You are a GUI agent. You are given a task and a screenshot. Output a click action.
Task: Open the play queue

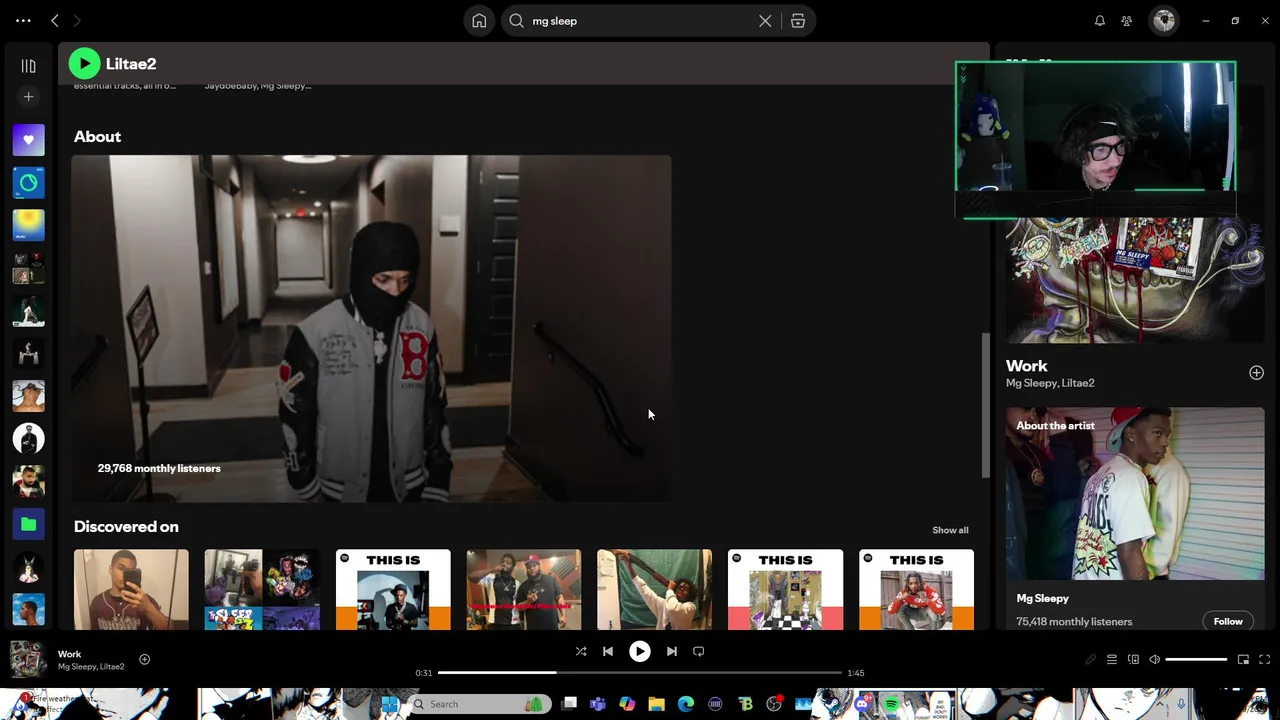pyautogui.click(x=1112, y=659)
